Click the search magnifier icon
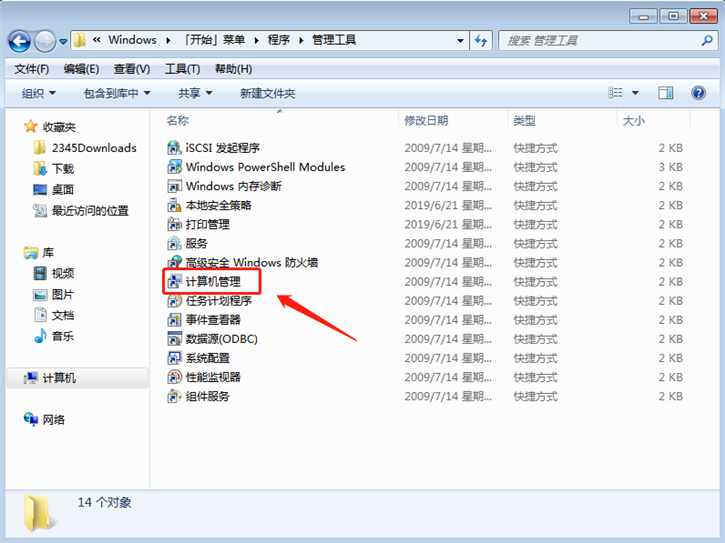 click(707, 41)
